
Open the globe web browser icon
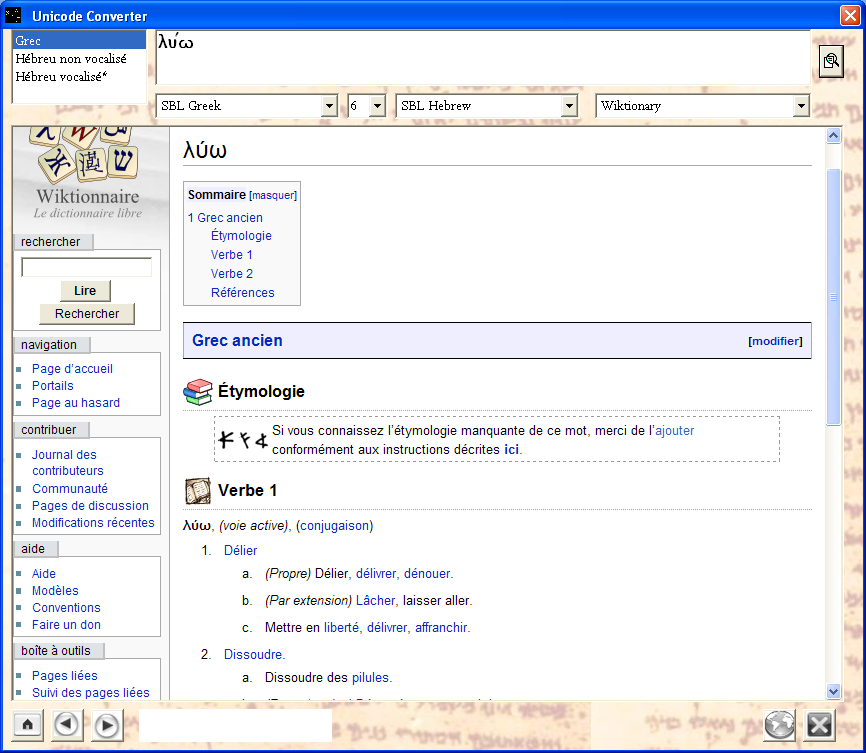[x=779, y=724]
